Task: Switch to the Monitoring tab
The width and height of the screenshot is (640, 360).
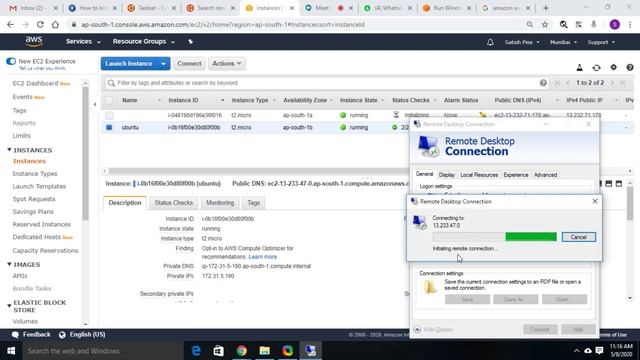Action: pyautogui.click(x=220, y=203)
